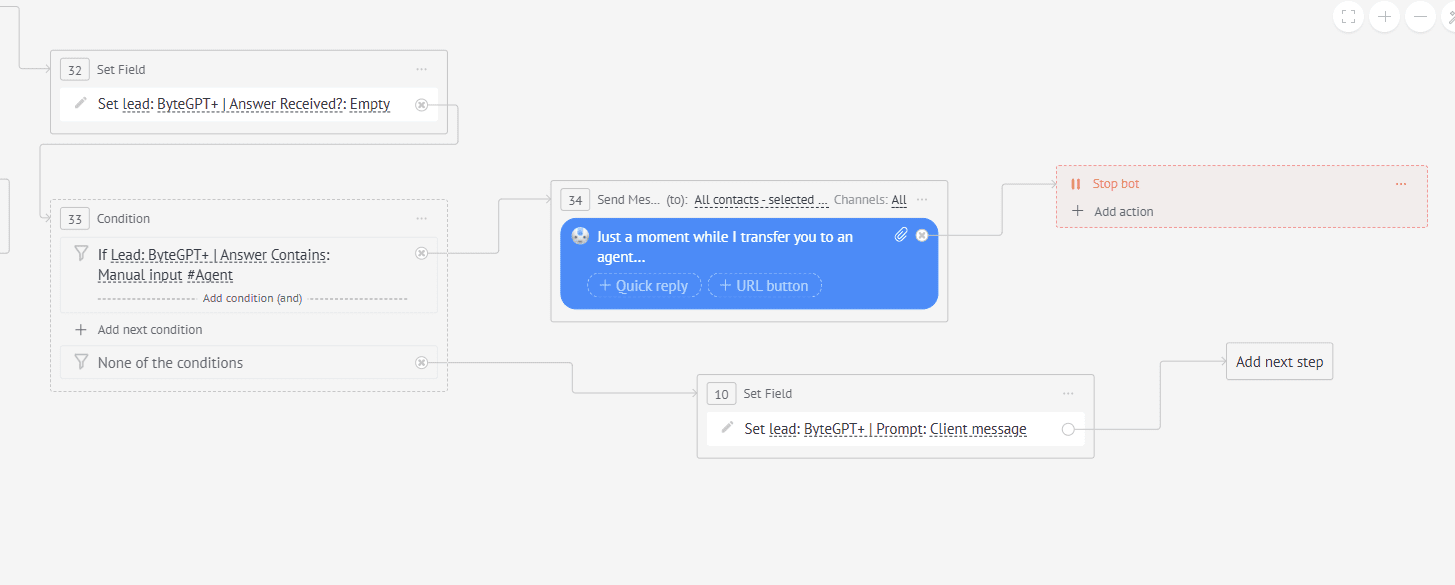Click plus icon beside Add next condition

(x=81, y=330)
